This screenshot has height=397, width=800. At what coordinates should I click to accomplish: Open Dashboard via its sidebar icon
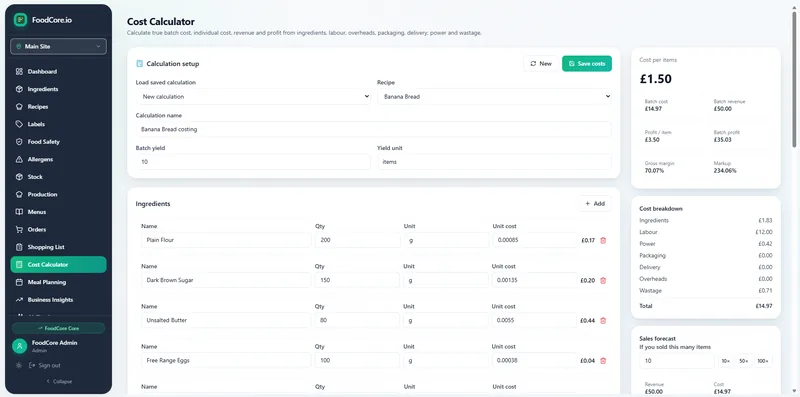coord(19,71)
